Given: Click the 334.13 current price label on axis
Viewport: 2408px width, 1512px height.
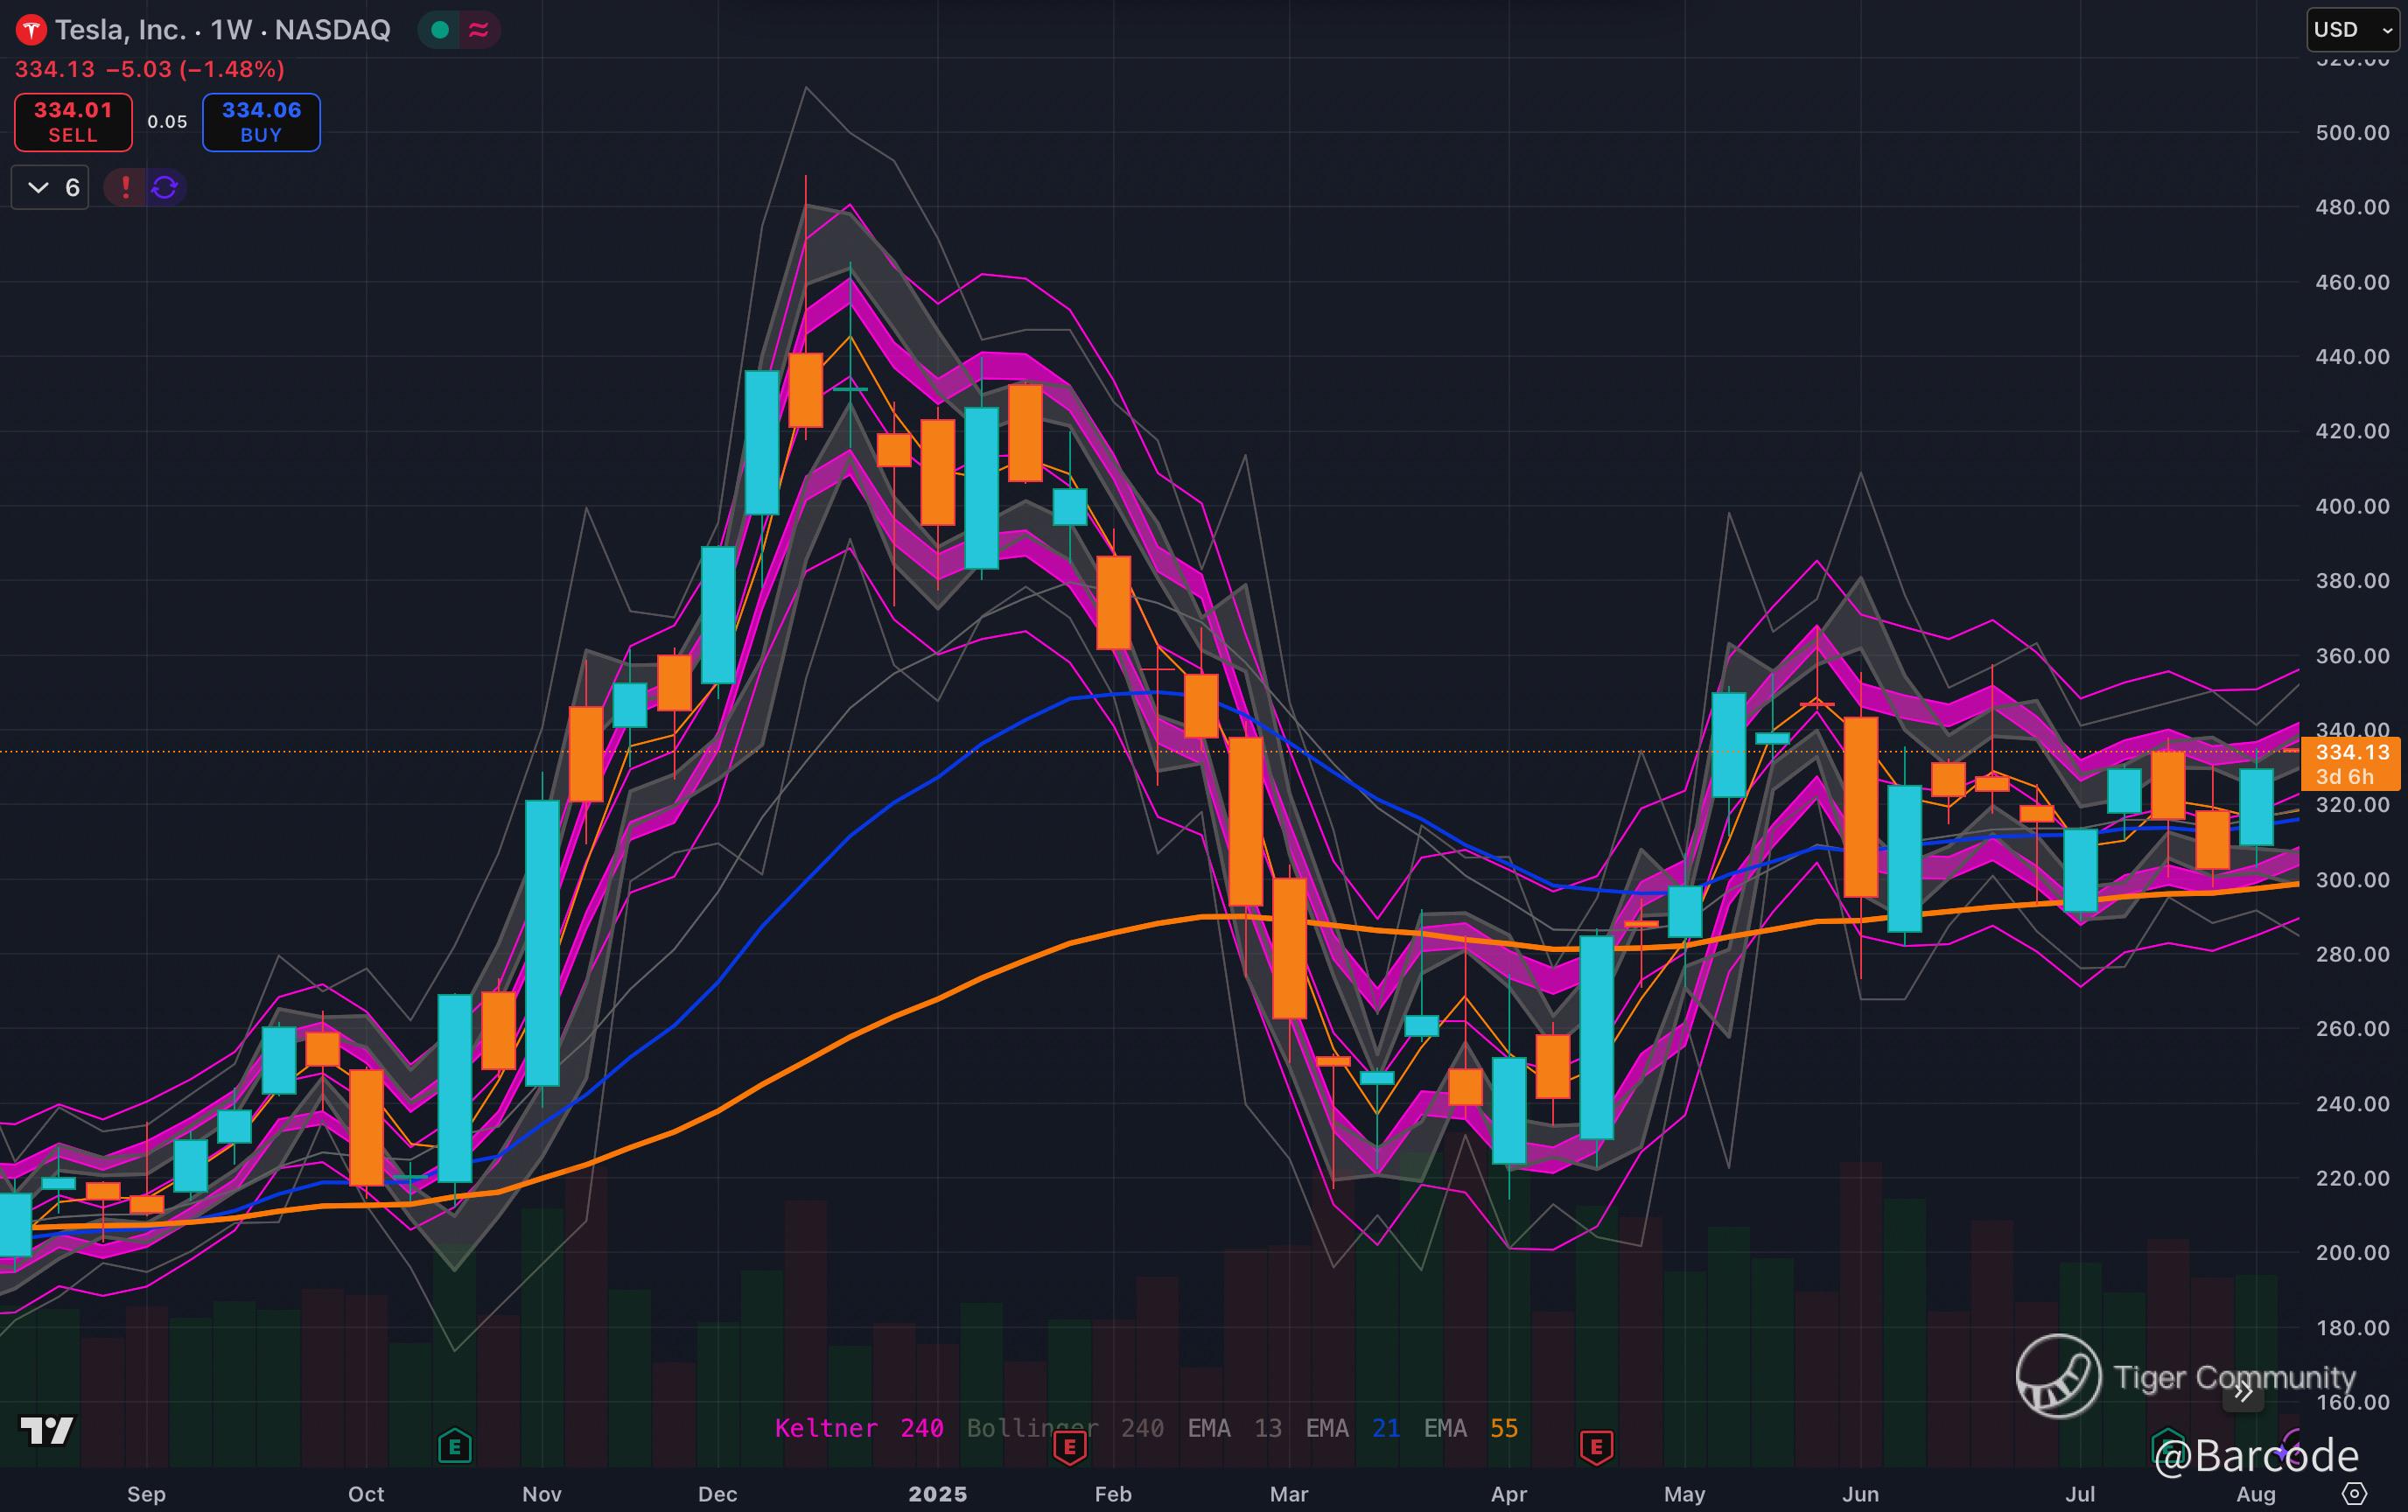Looking at the screenshot, I should pyautogui.click(x=2351, y=752).
